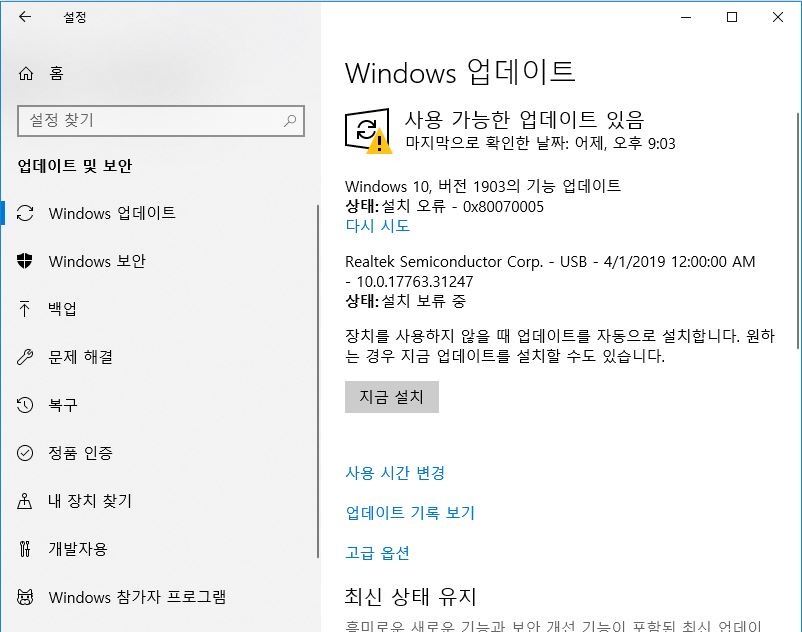Click the 설치 보류 중 status text
The width and height of the screenshot is (802, 632).
point(424,301)
